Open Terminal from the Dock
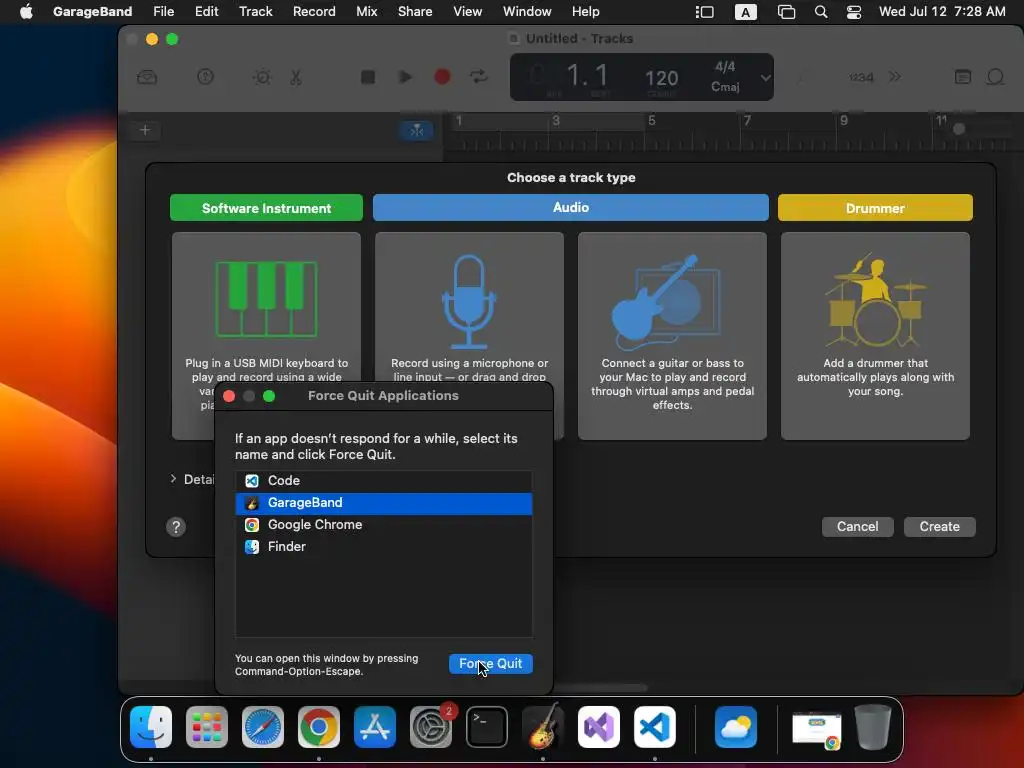This screenshot has height=768, width=1024. click(487, 727)
